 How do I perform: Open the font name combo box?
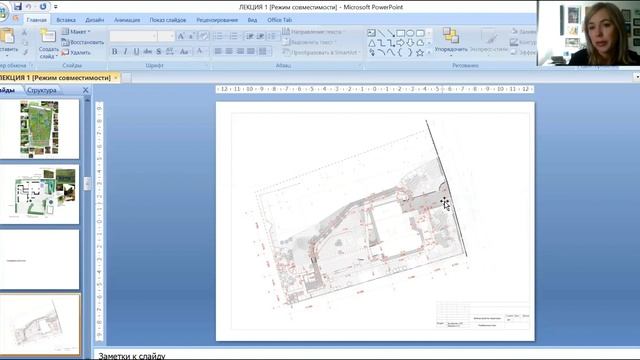tap(133, 36)
